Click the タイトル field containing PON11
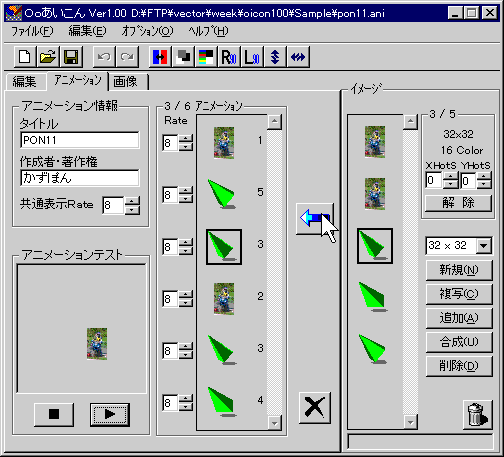 pyautogui.click(x=80, y=140)
